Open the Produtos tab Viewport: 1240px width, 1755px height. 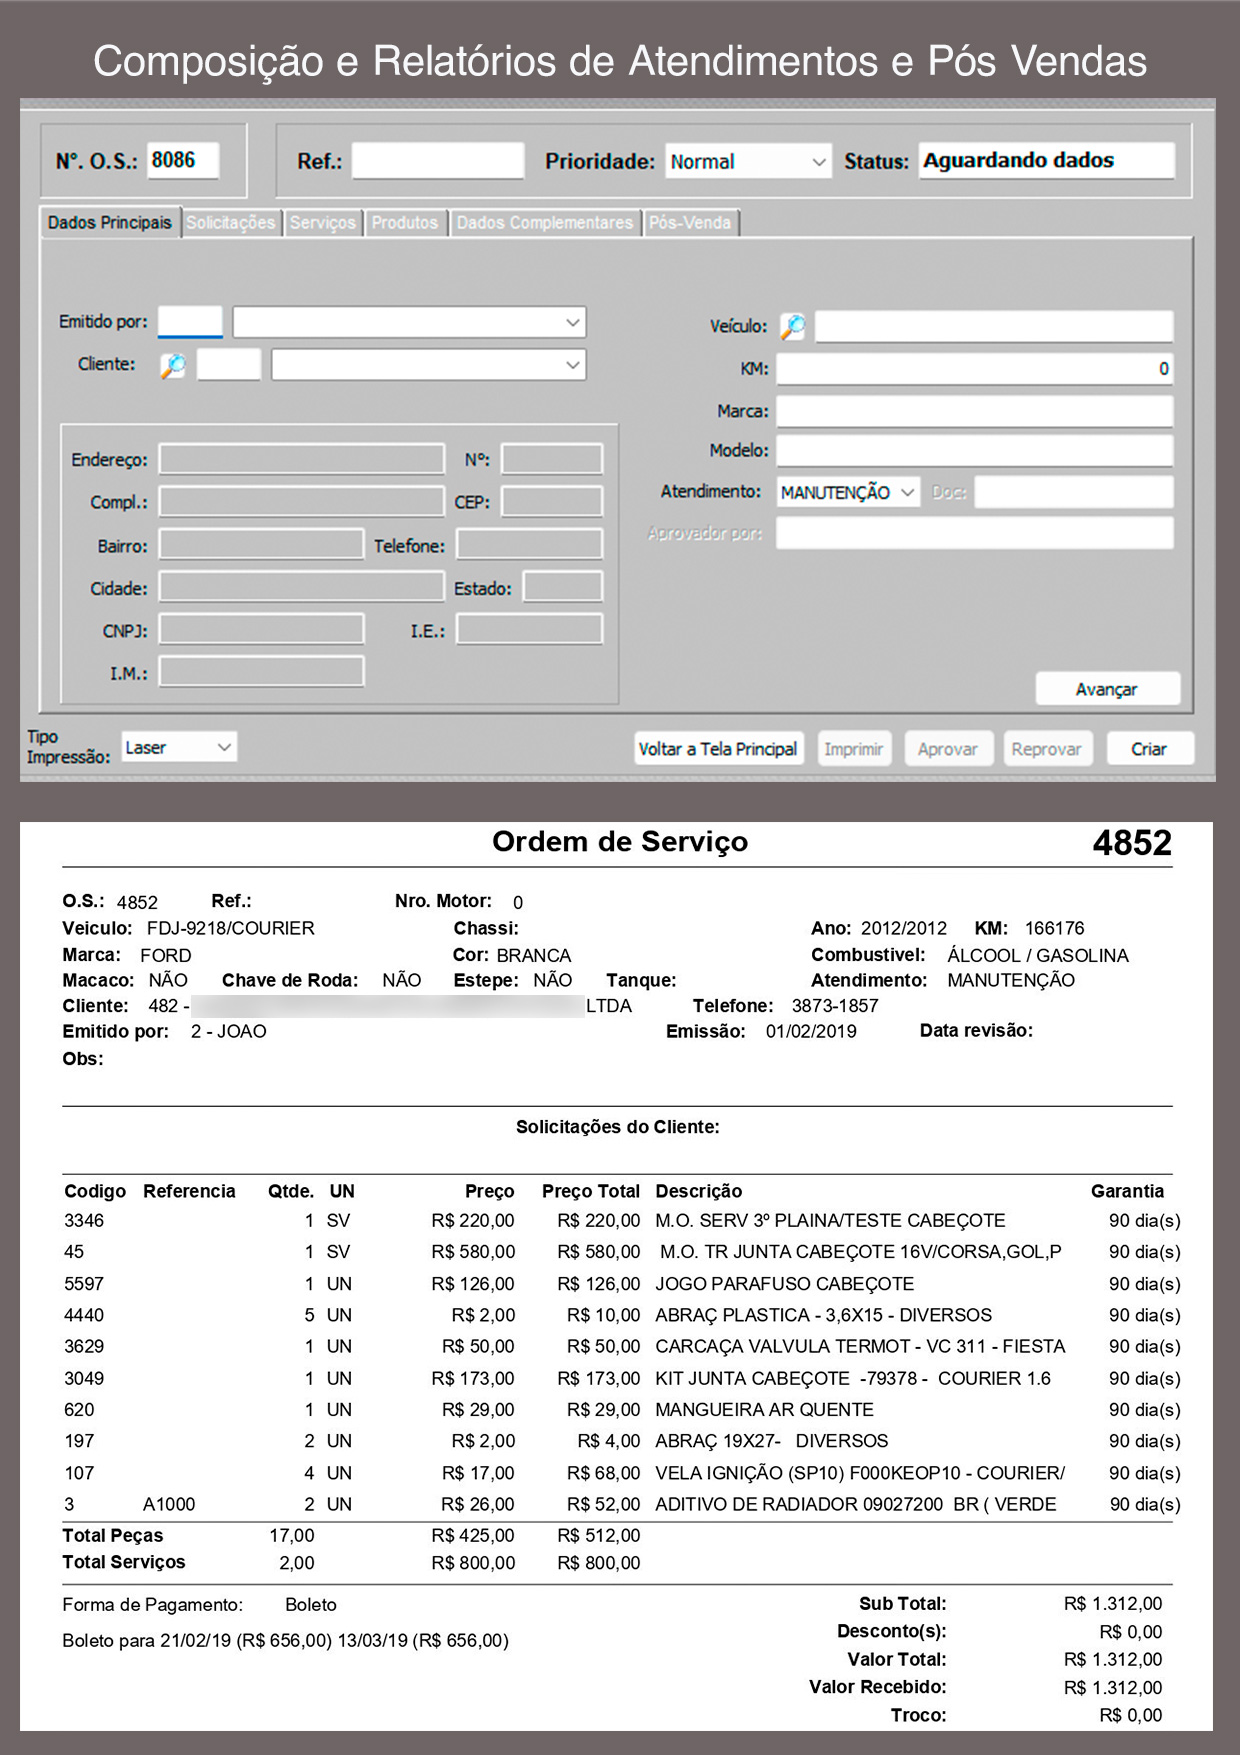click(405, 222)
